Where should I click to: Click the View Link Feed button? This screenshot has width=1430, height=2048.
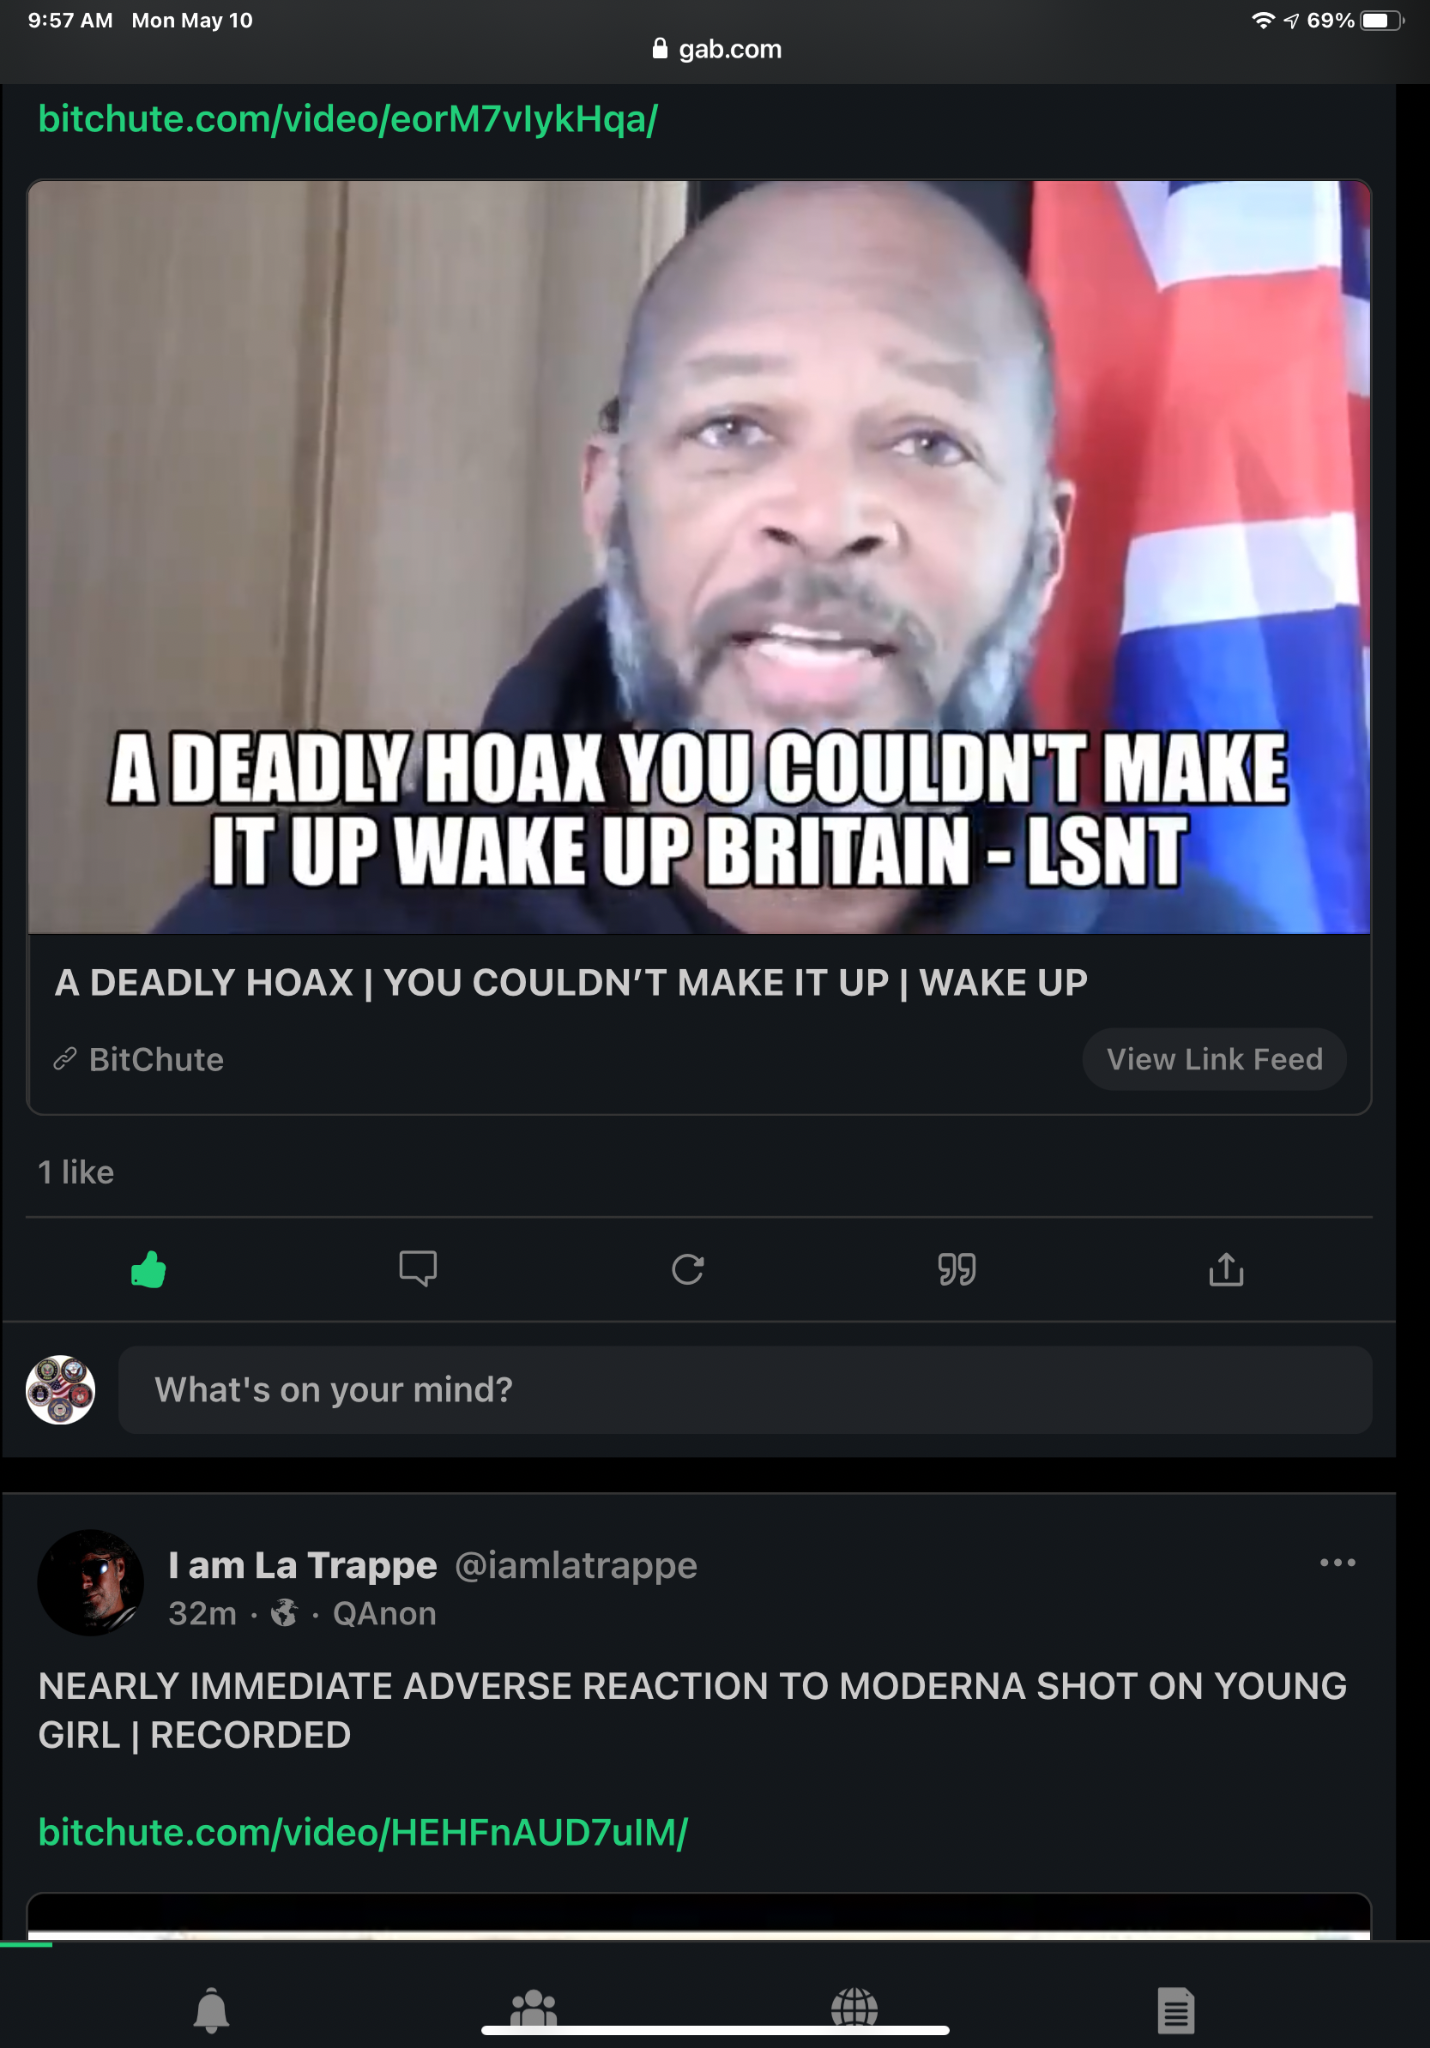[x=1214, y=1059]
